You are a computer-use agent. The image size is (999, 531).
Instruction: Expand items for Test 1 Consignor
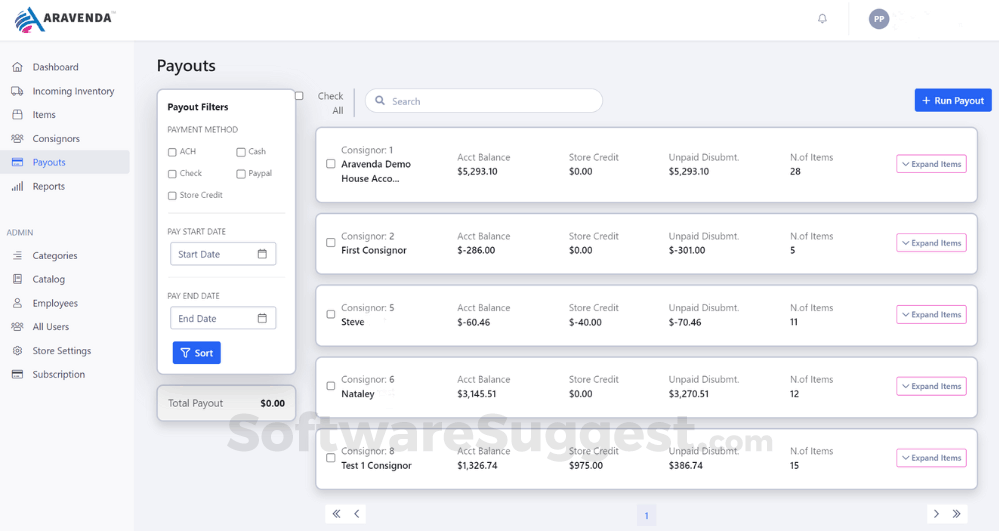931,458
